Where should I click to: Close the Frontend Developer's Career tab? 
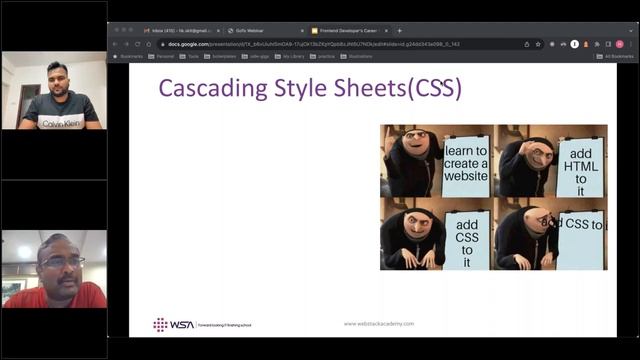pos(386,31)
